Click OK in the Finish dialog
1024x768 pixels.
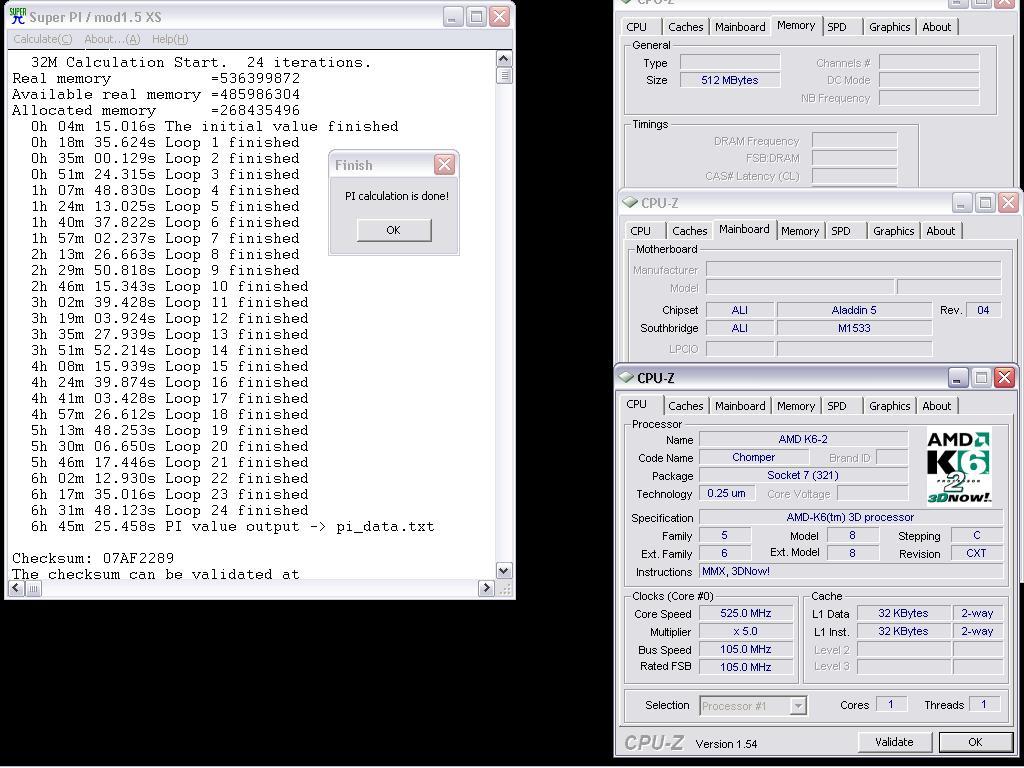coord(394,230)
